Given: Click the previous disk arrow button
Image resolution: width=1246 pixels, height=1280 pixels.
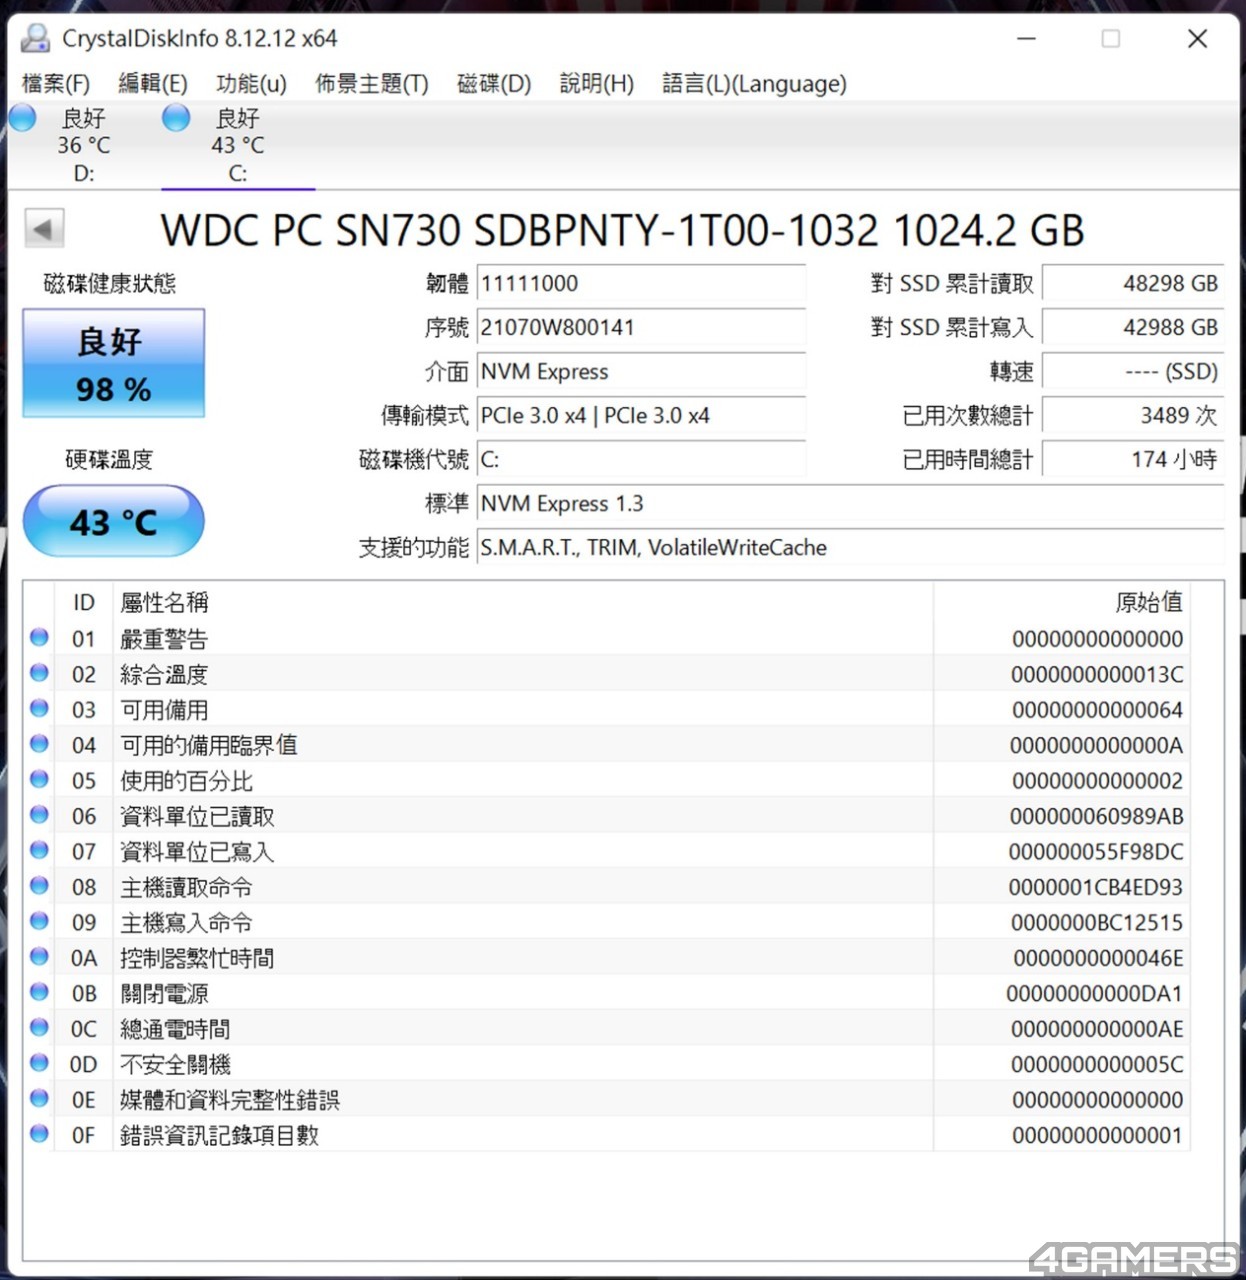Looking at the screenshot, I should (x=43, y=229).
